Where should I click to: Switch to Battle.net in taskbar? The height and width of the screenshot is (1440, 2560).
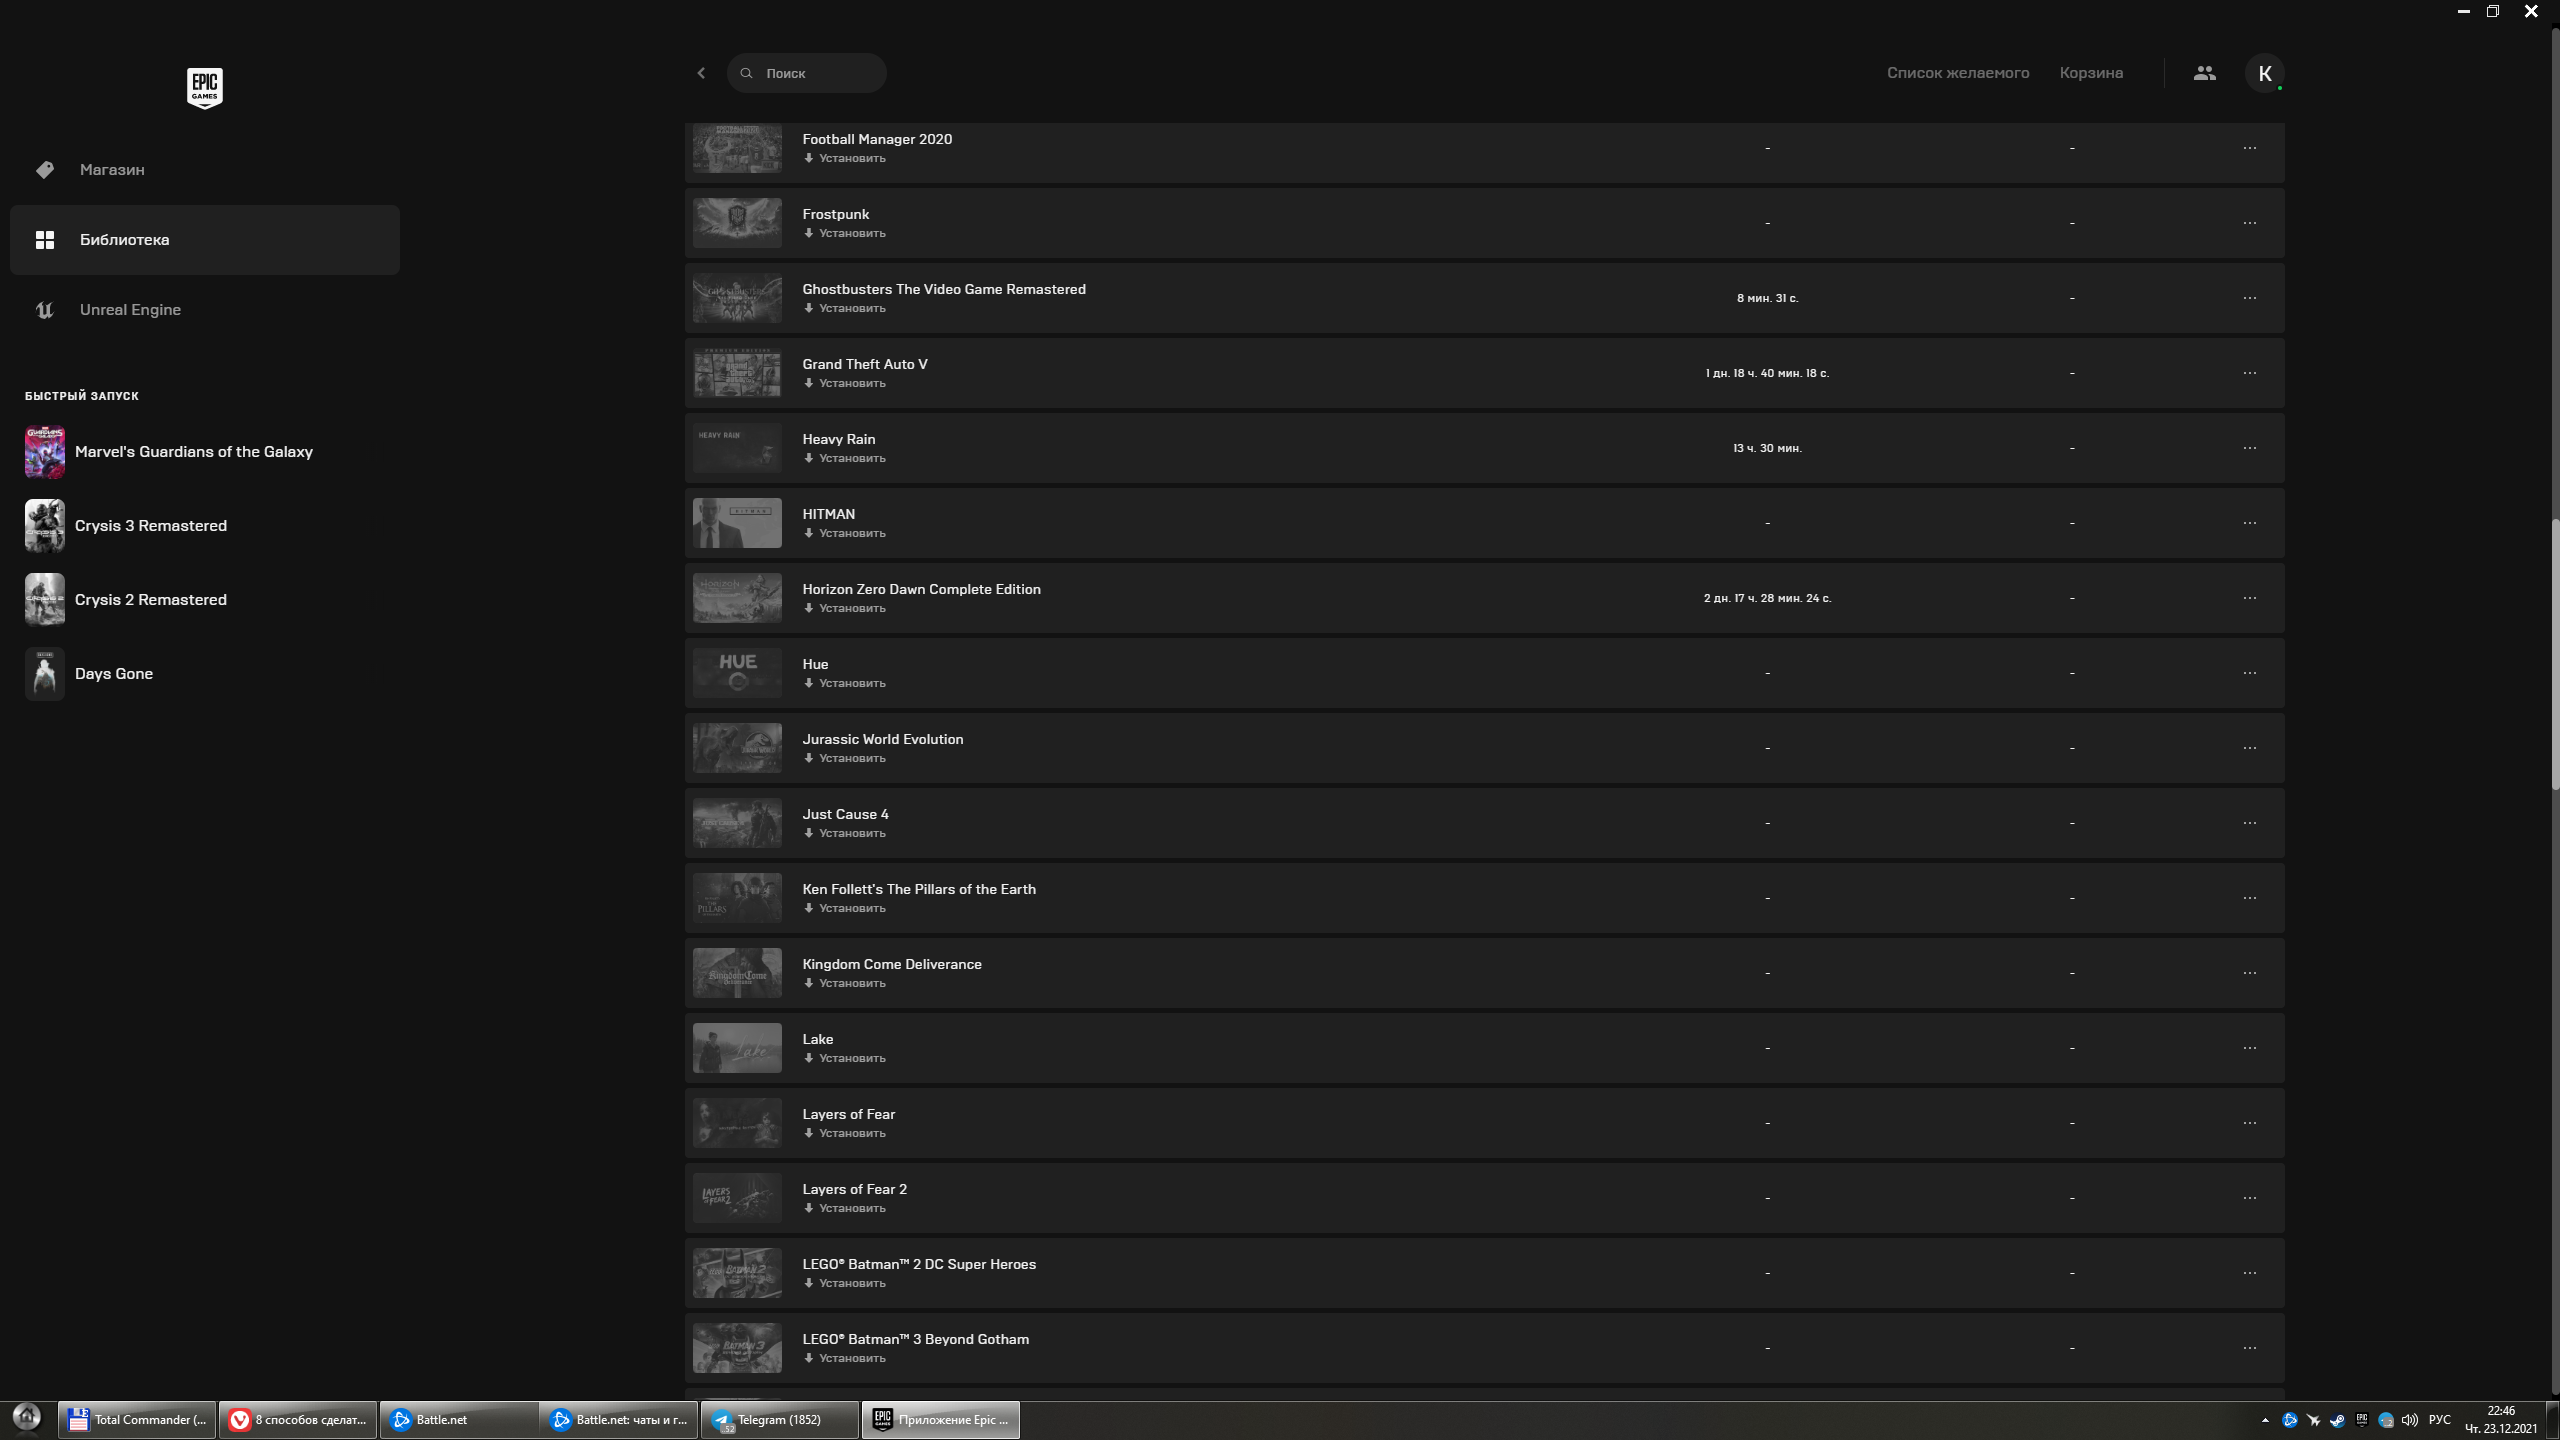pyautogui.click(x=459, y=1420)
